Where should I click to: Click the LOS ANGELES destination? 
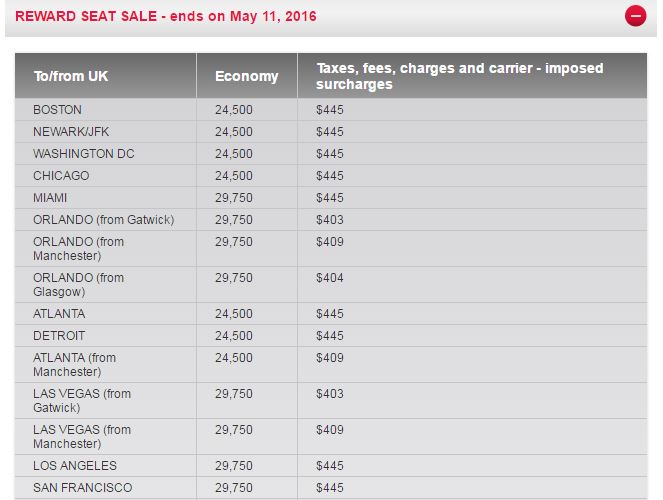pos(75,466)
